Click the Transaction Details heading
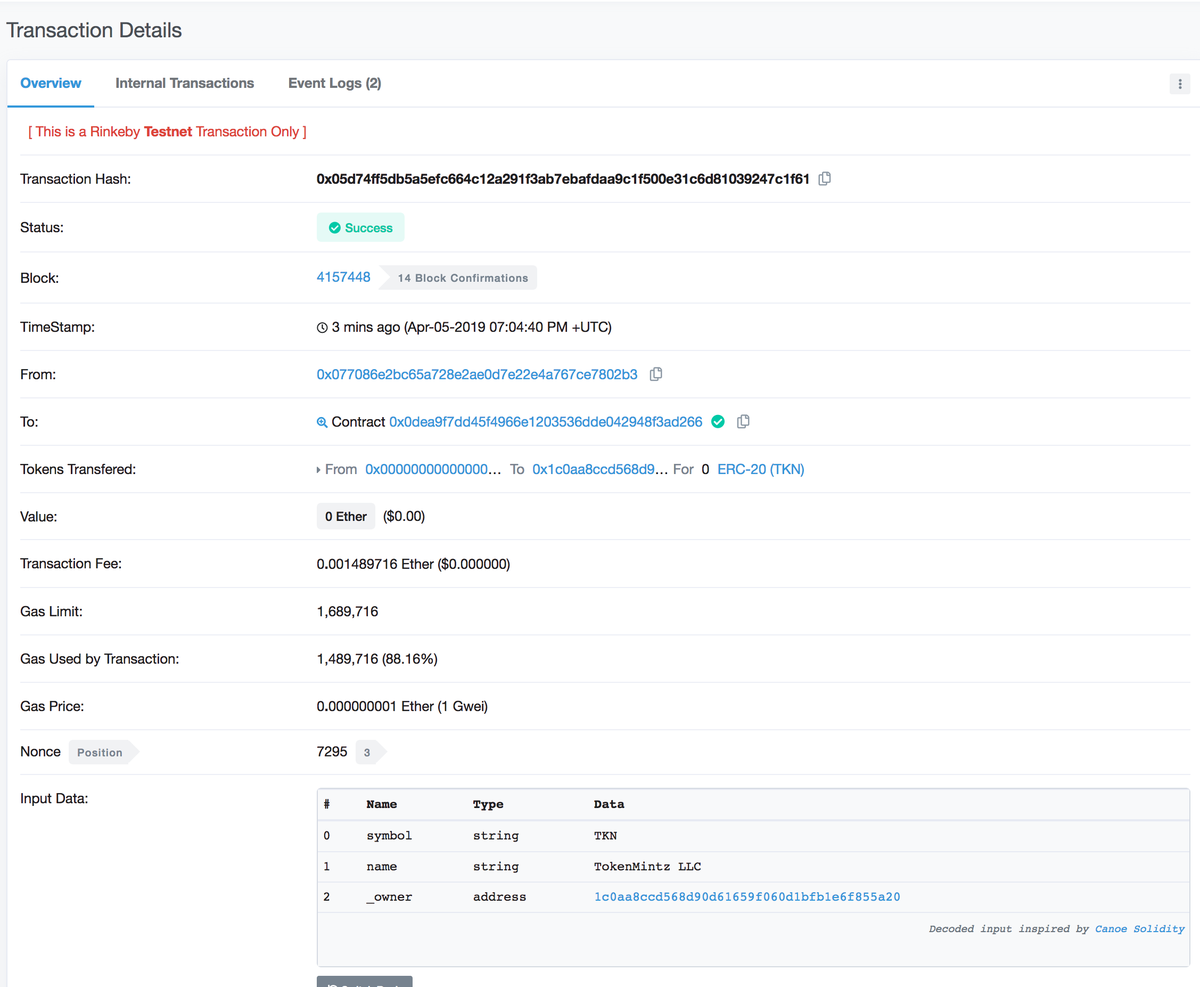Image resolution: width=1200 pixels, height=987 pixels. pyautogui.click(x=94, y=30)
